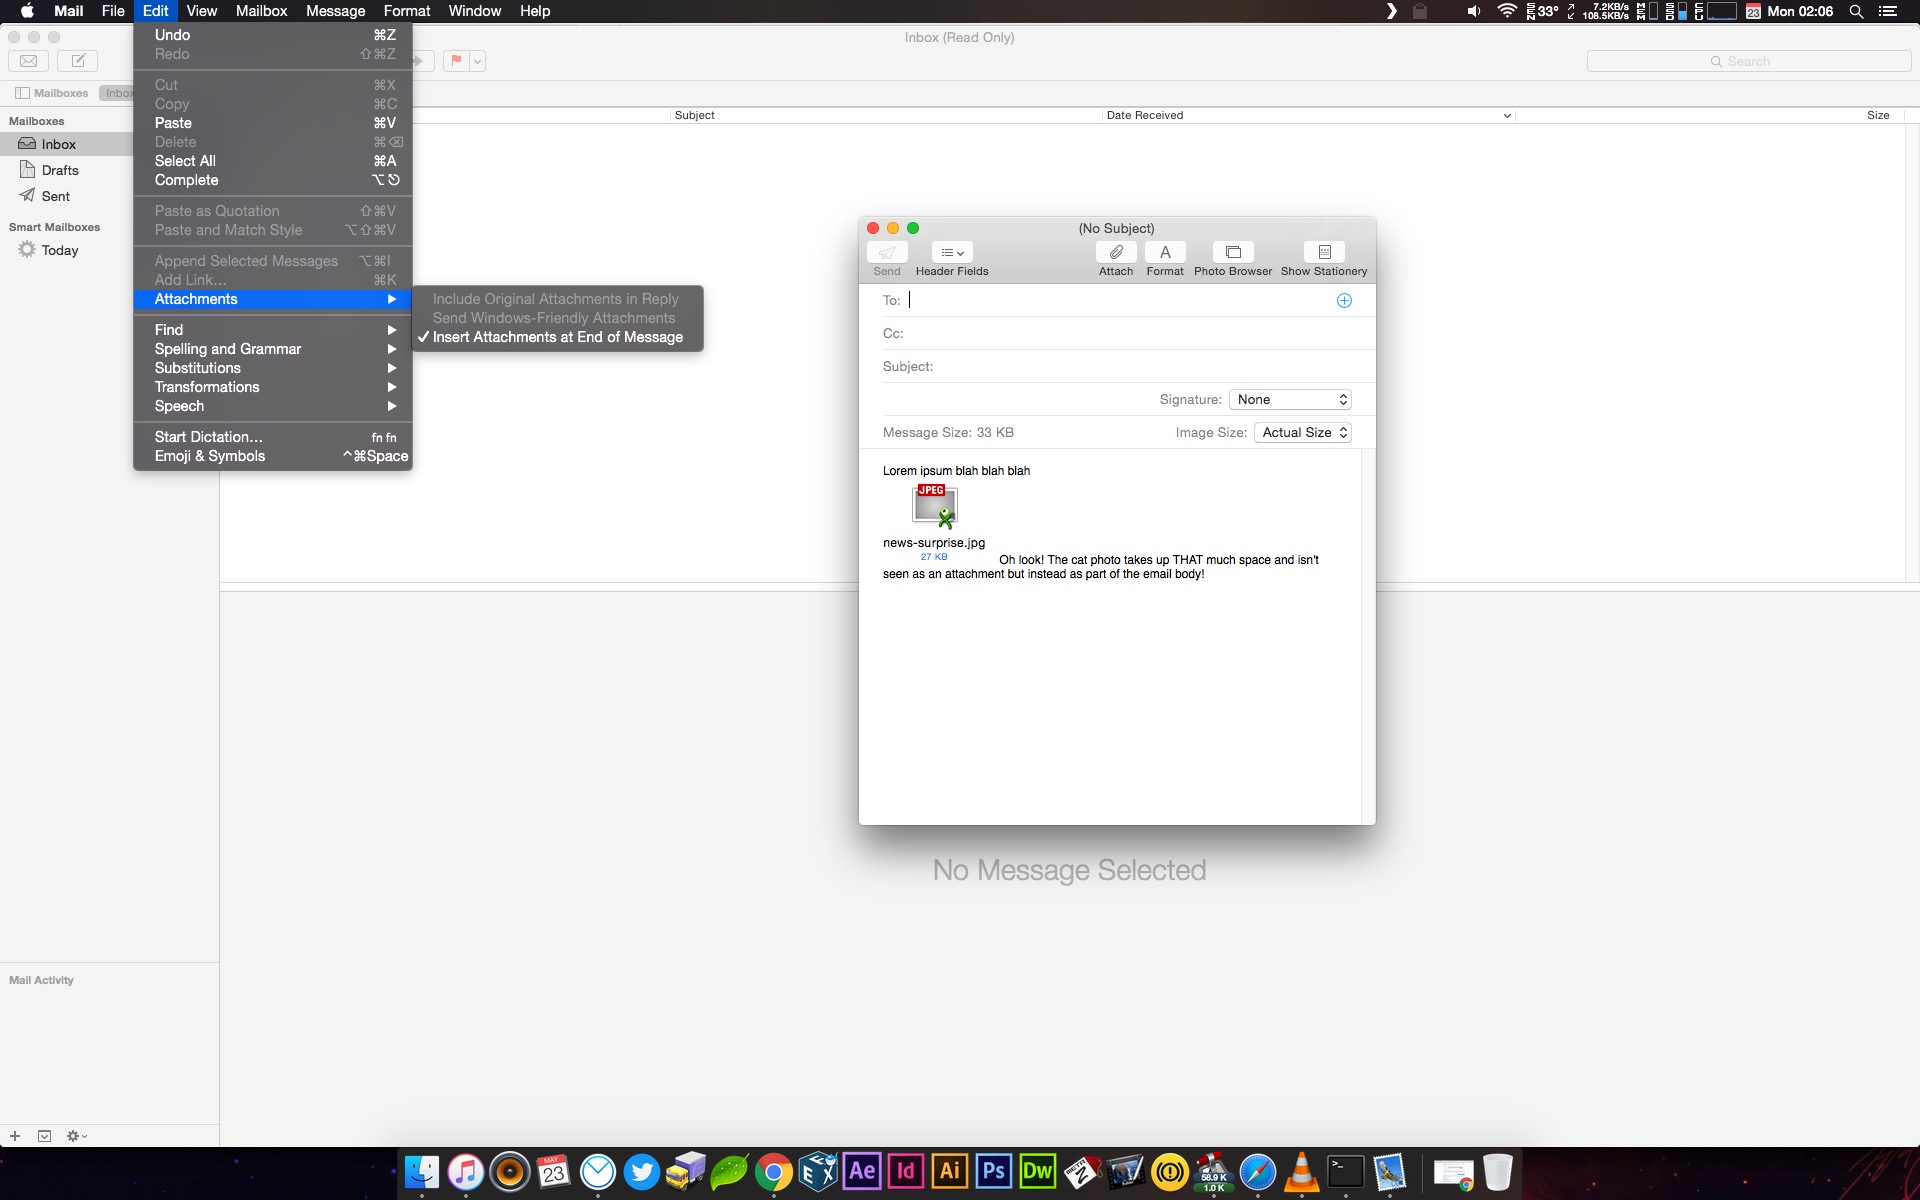Choose Select All from Edit menu

pyautogui.click(x=185, y=161)
